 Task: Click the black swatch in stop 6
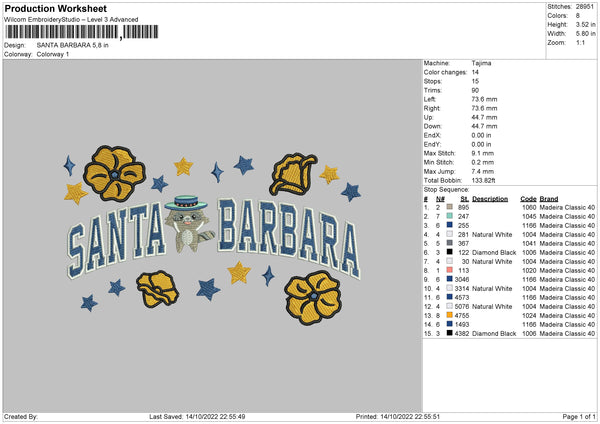click(x=450, y=252)
